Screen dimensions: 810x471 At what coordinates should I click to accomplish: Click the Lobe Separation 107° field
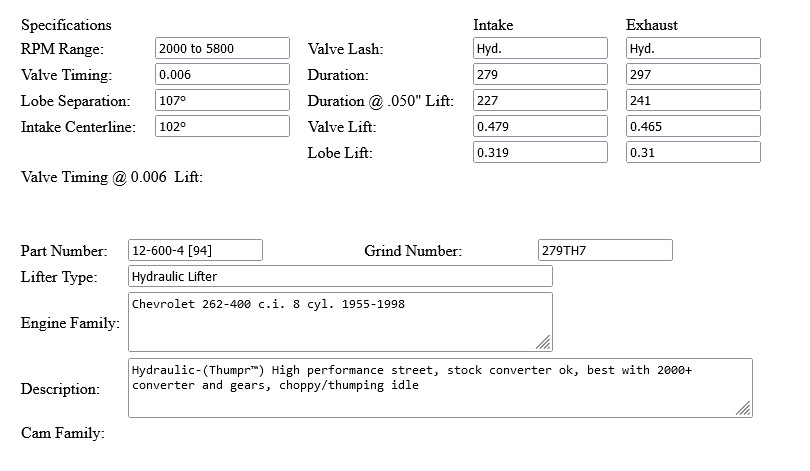click(x=222, y=100)
